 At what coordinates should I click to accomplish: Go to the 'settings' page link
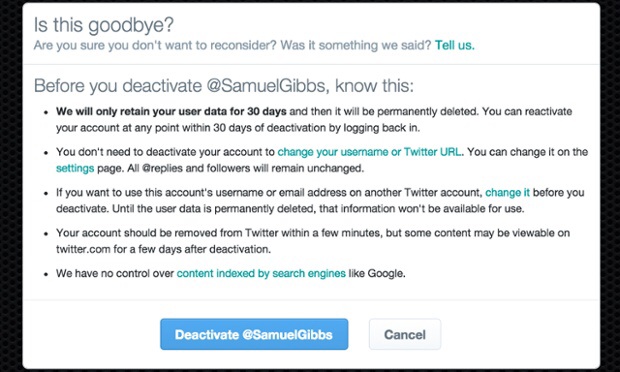click(x=75, y=168)
